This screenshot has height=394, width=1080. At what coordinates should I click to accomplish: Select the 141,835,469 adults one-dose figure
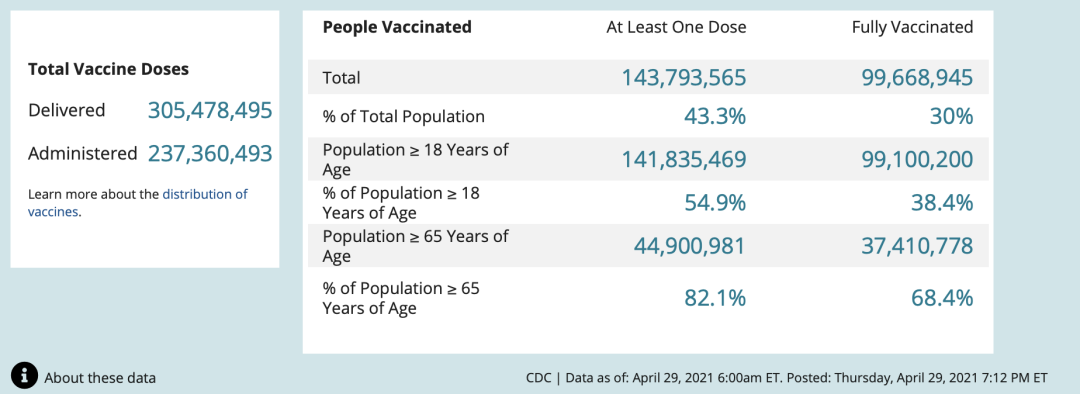point(684,160)
